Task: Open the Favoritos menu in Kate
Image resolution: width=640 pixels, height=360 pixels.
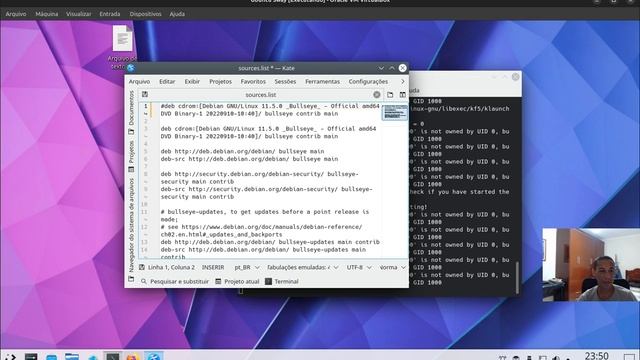Action: coord(253,82)
